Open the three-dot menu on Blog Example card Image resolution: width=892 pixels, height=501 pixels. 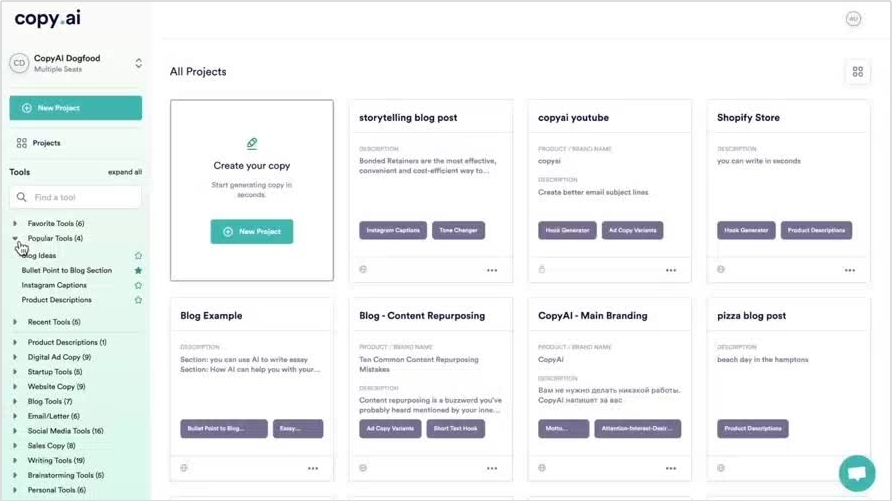coord(313,468)
